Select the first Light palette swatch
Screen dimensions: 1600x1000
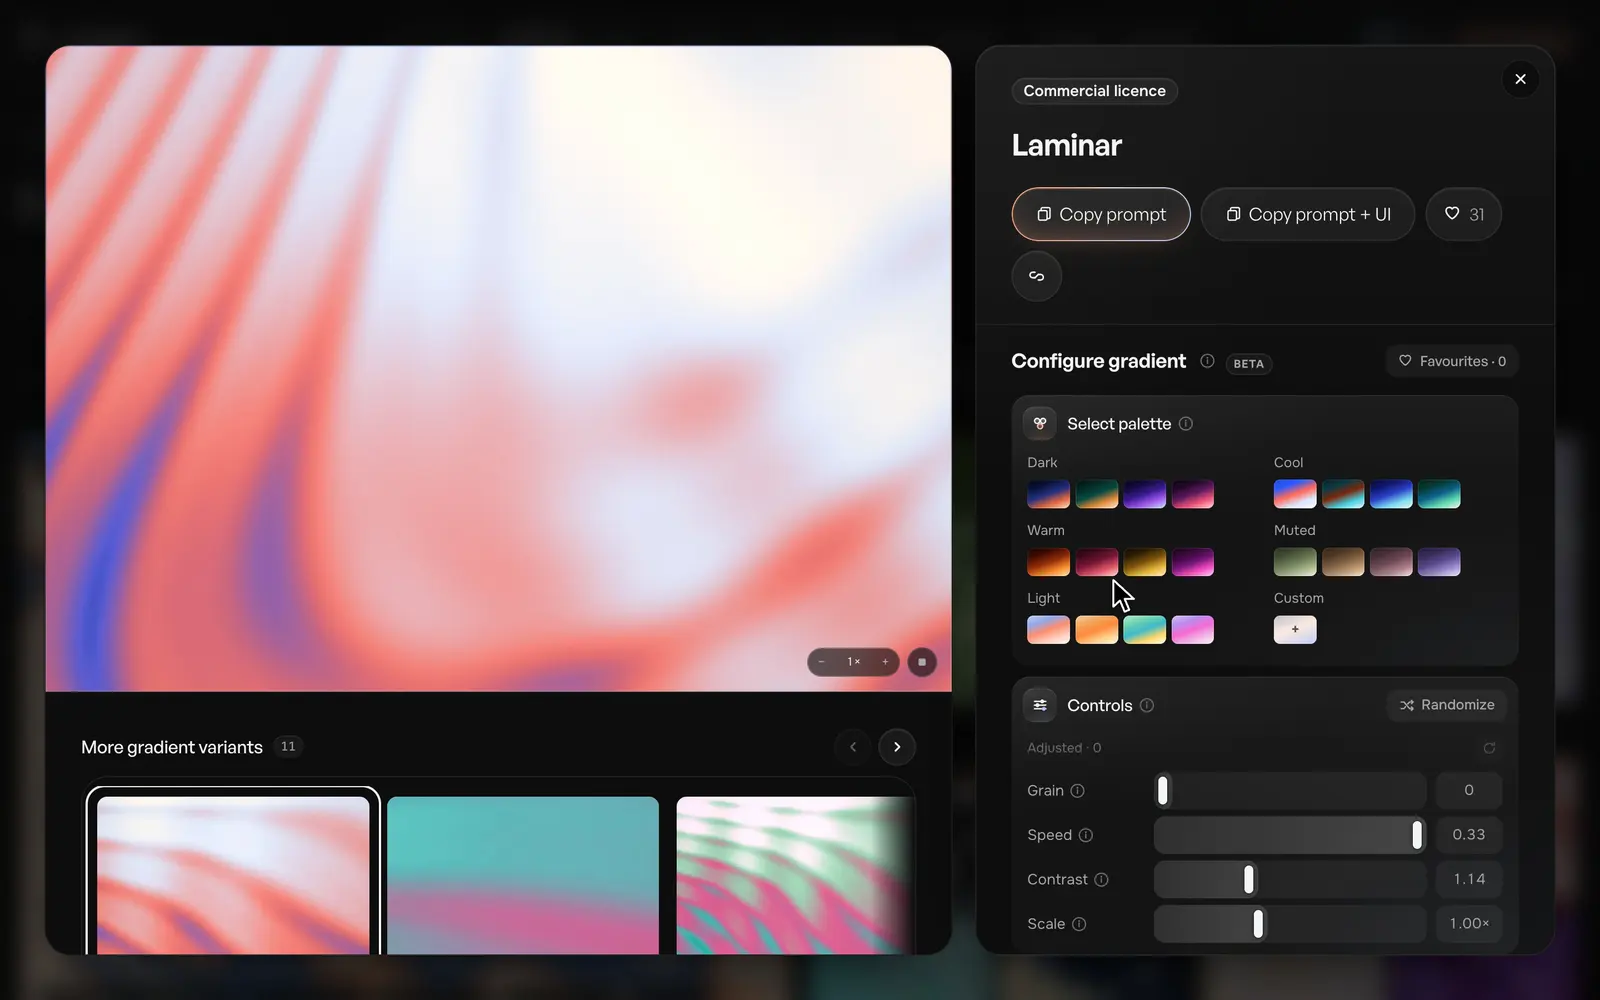click(1048, 630)
